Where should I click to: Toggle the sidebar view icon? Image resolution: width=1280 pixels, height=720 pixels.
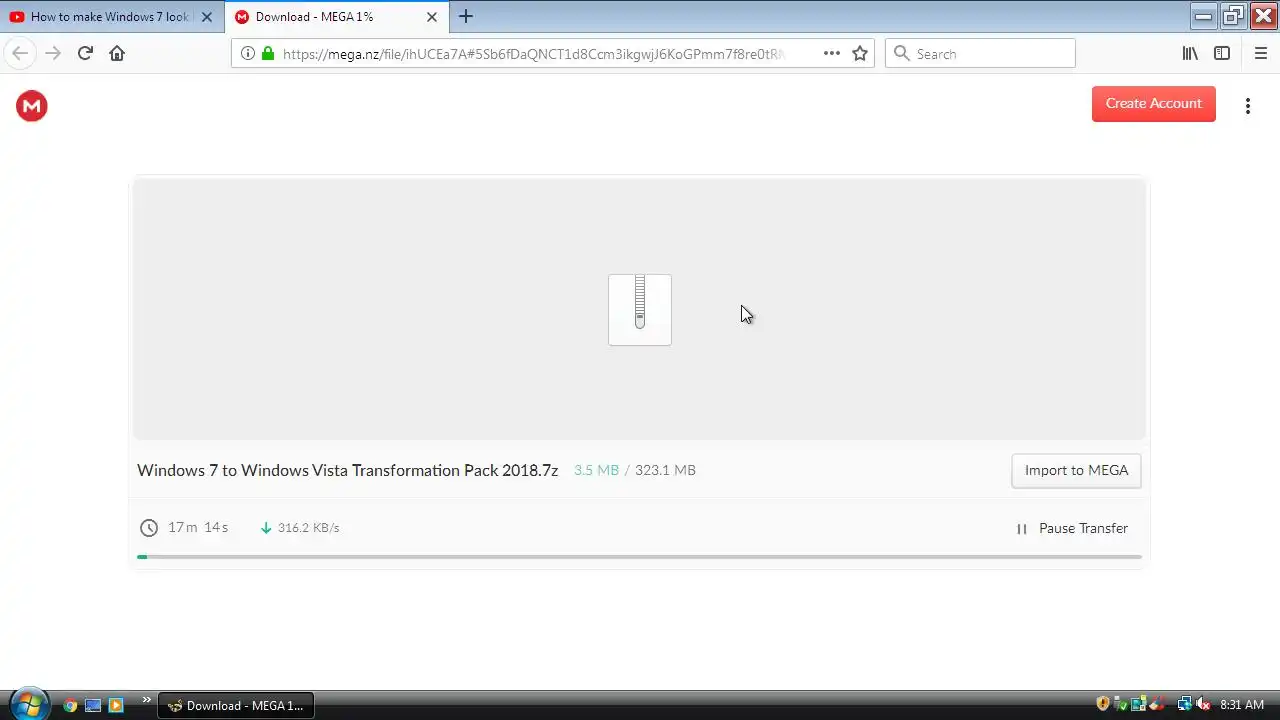click(1222, 54)
